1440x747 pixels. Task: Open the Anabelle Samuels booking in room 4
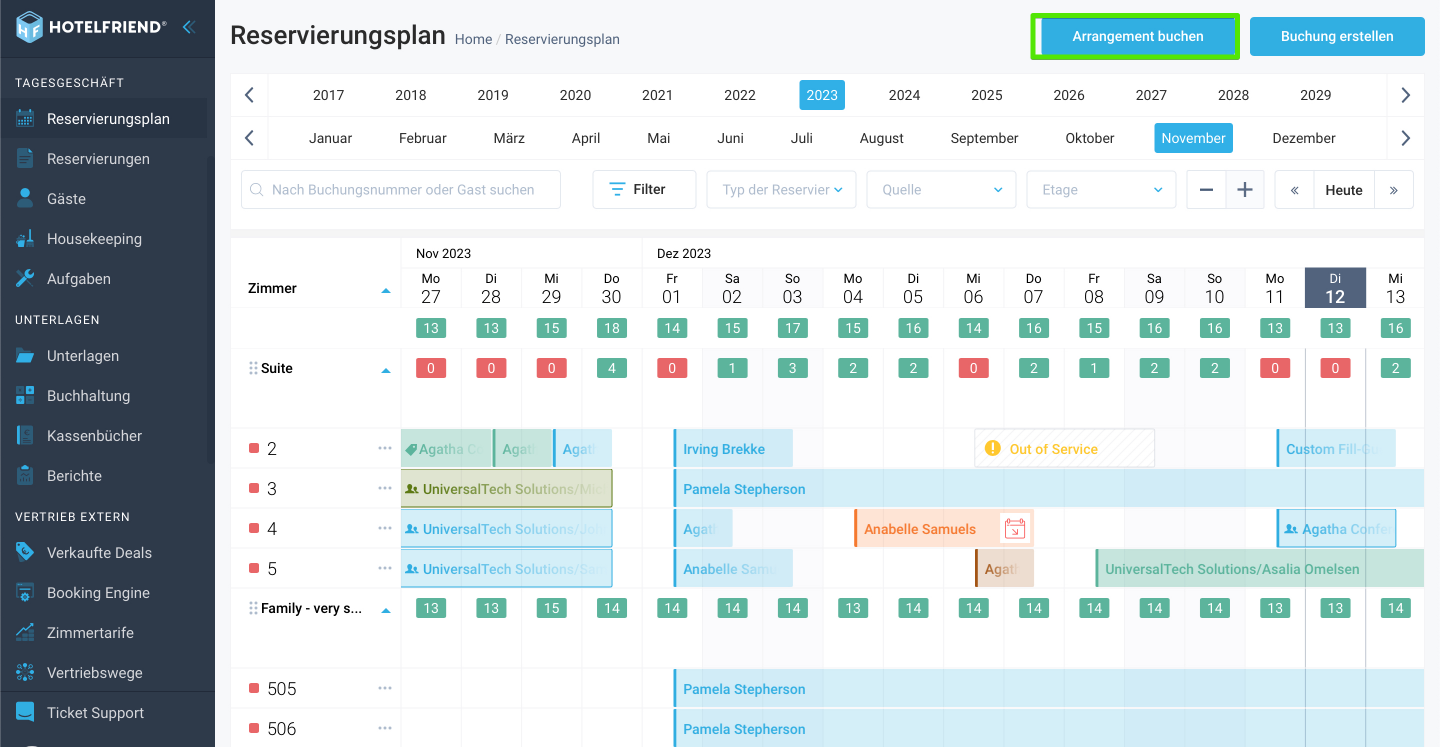point(943,528)
